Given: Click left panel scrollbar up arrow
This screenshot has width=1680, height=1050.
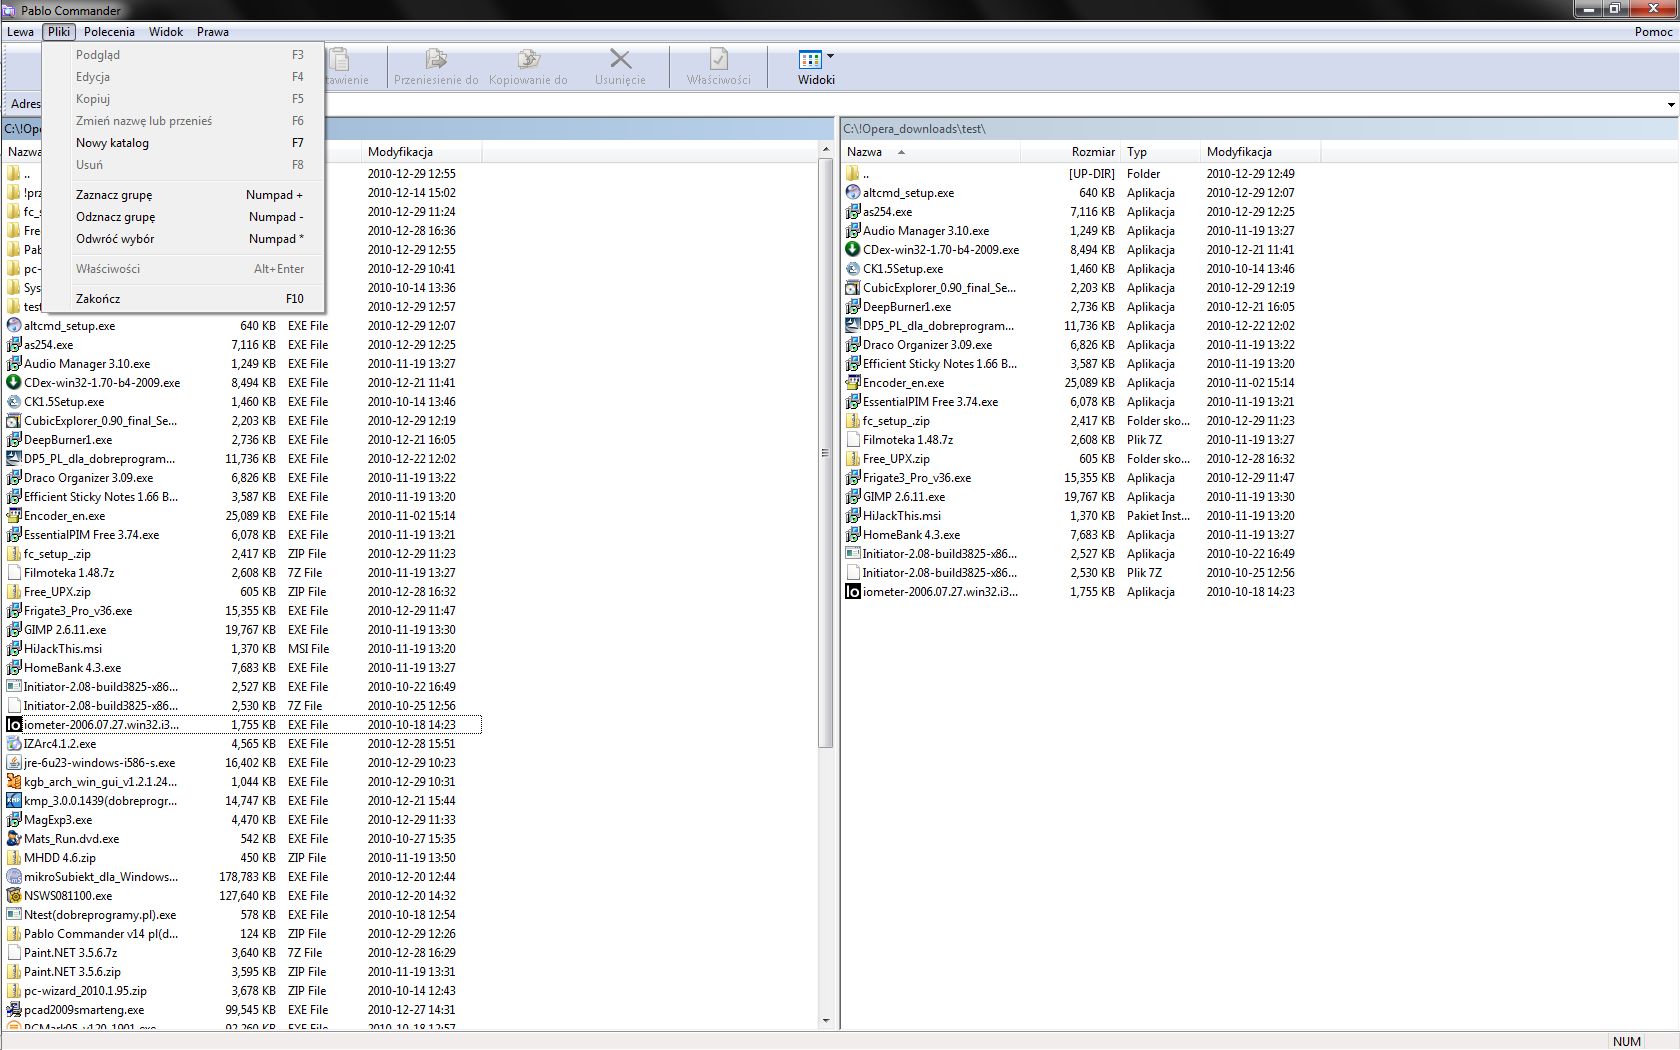Looking at the screenshot, I should coord(826,150).
